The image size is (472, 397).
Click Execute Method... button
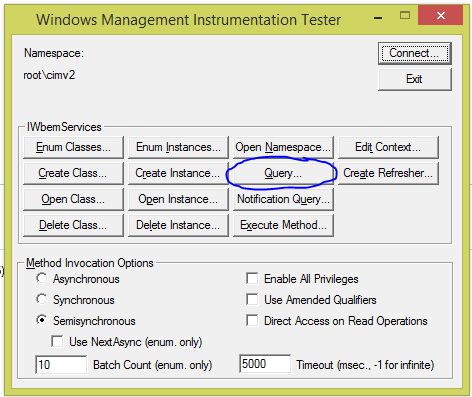283,225
